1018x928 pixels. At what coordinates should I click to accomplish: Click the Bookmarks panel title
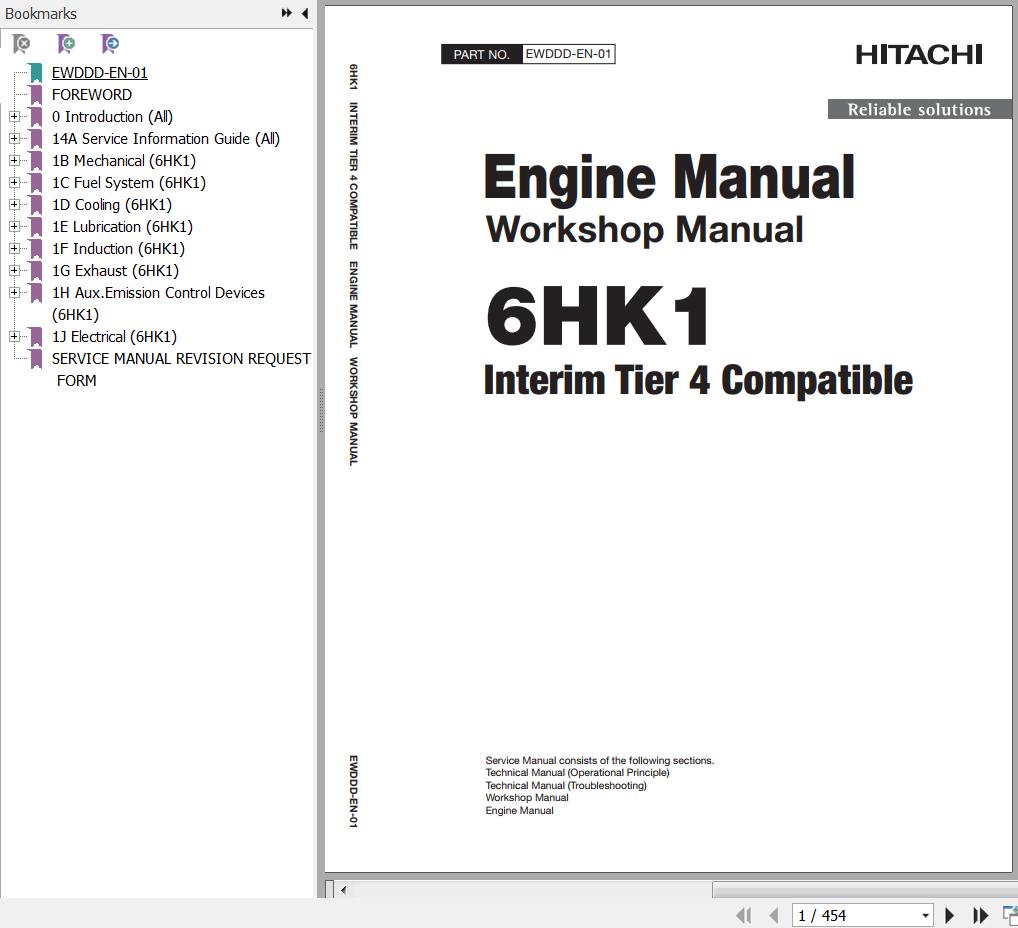pos(40,14)
